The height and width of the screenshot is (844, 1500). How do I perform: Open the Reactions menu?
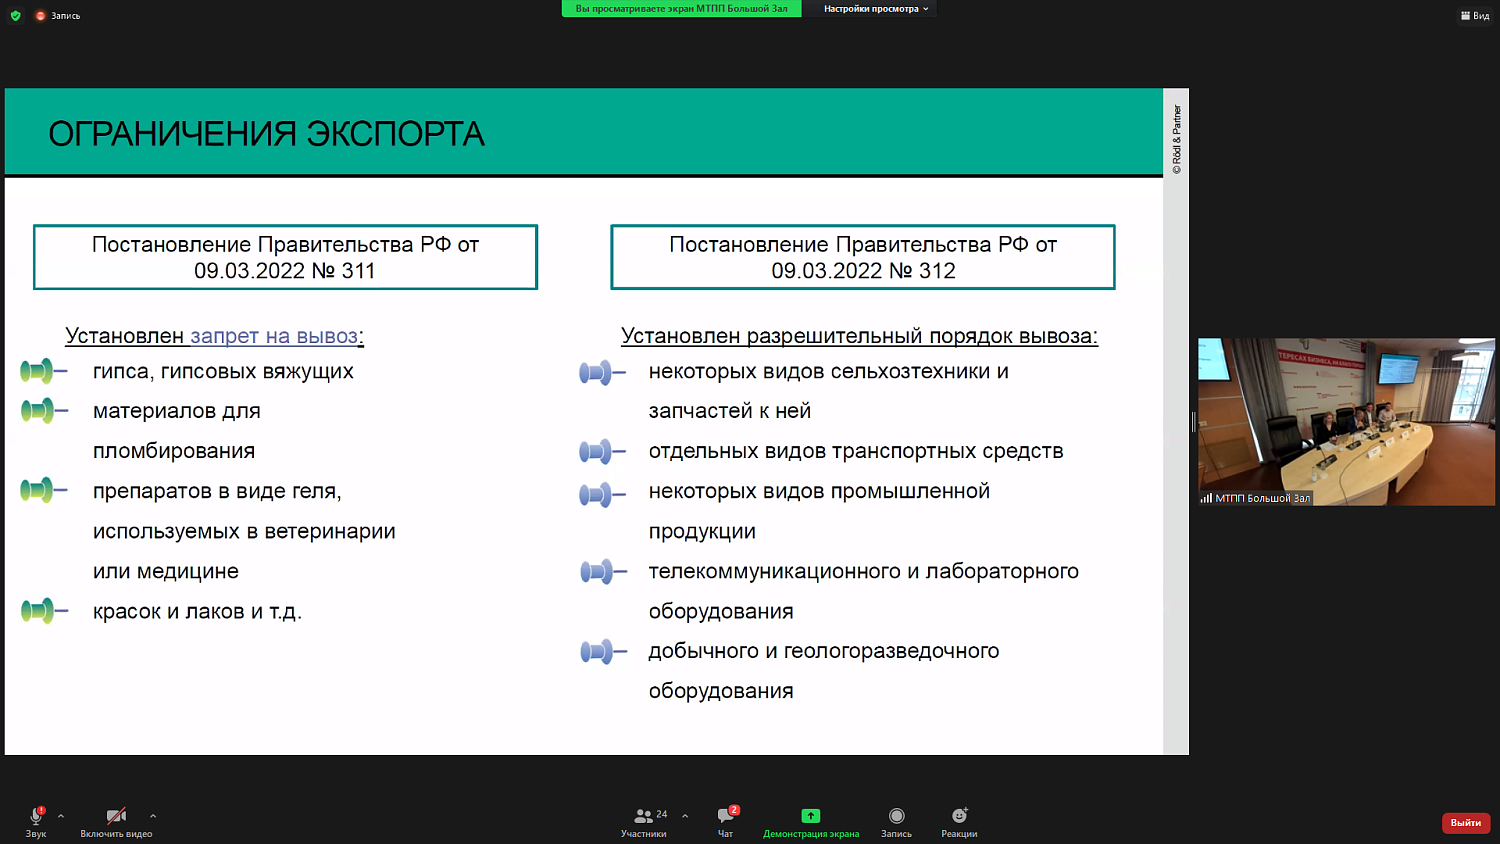(x=959, y=822)
